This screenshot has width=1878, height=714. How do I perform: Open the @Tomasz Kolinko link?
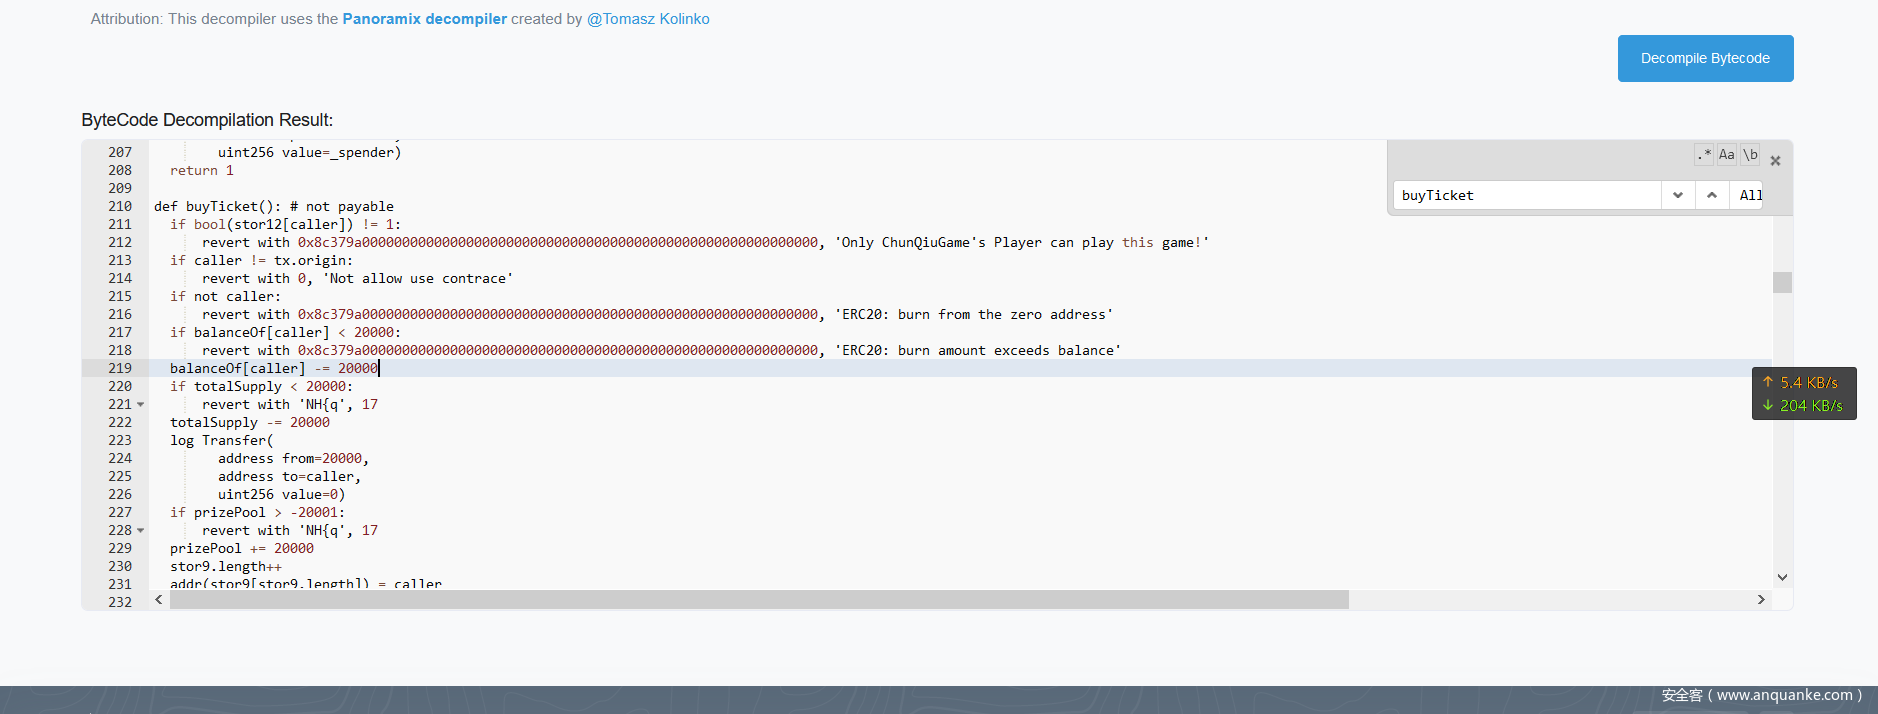(x=648, y=19)
